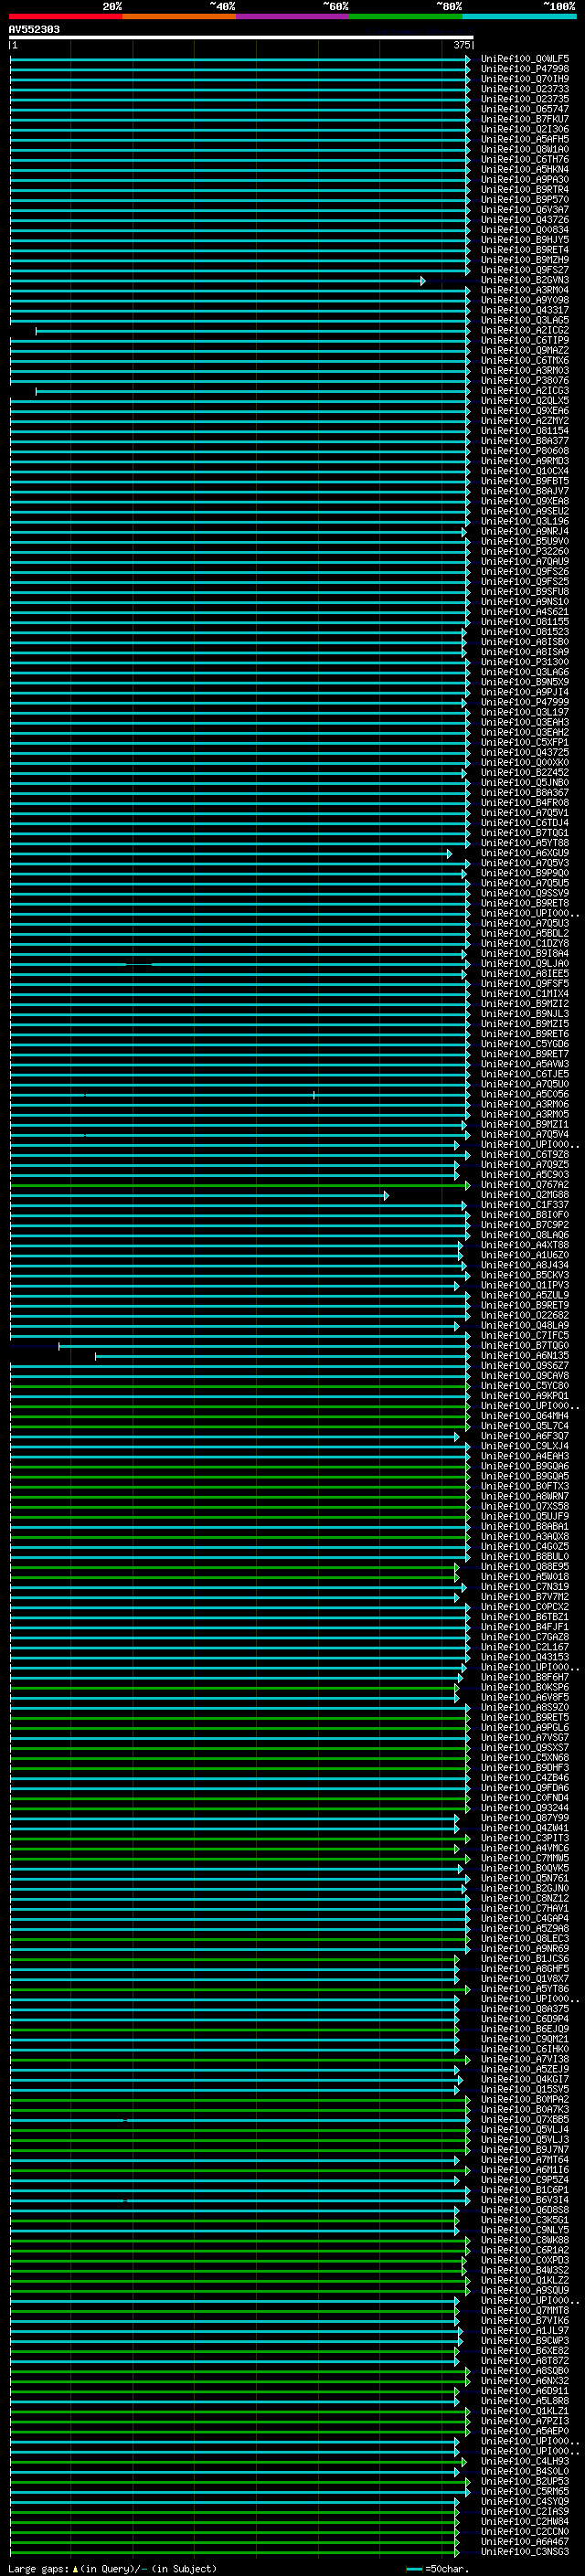Click the cyan ~100% identity legend segment
The width and height of the screenshot is (585, 2576).
[519, 16]
